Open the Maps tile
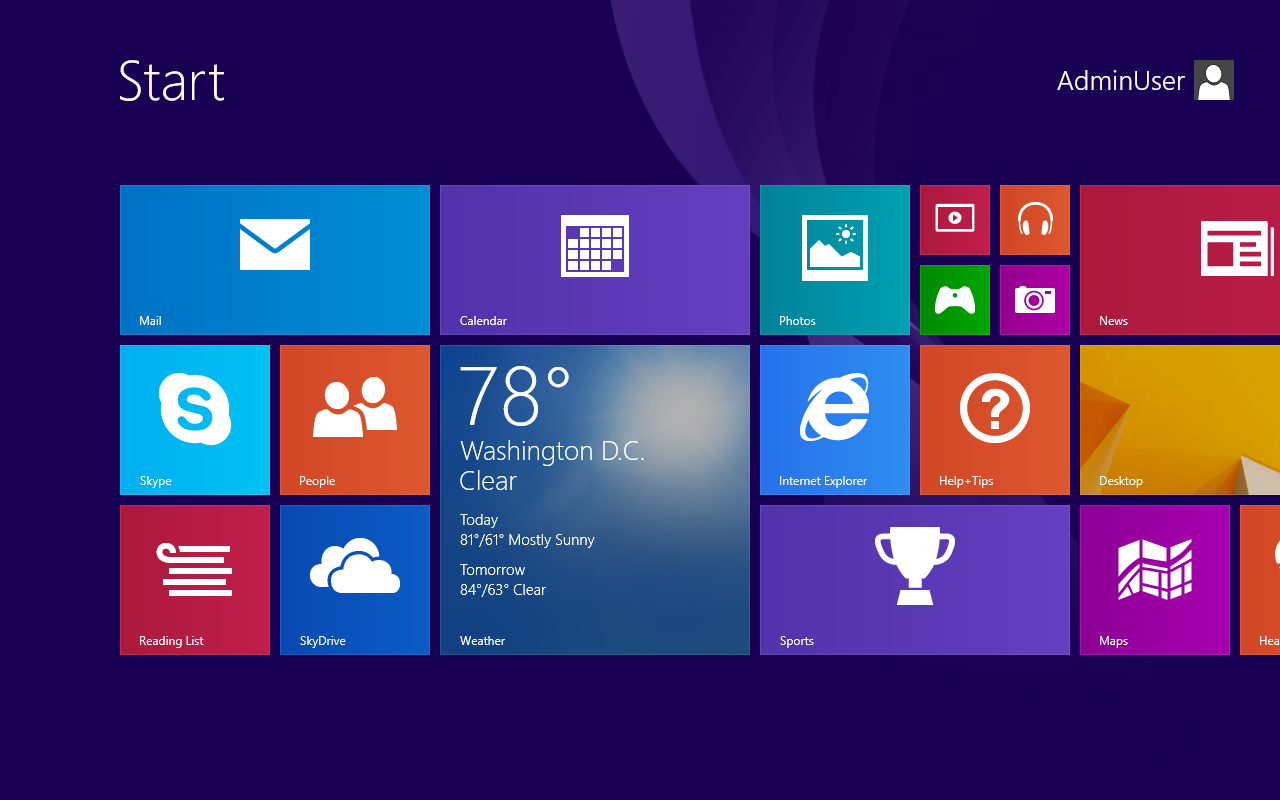Viewport: 1280px width, 800px height. click(1155, 580)
